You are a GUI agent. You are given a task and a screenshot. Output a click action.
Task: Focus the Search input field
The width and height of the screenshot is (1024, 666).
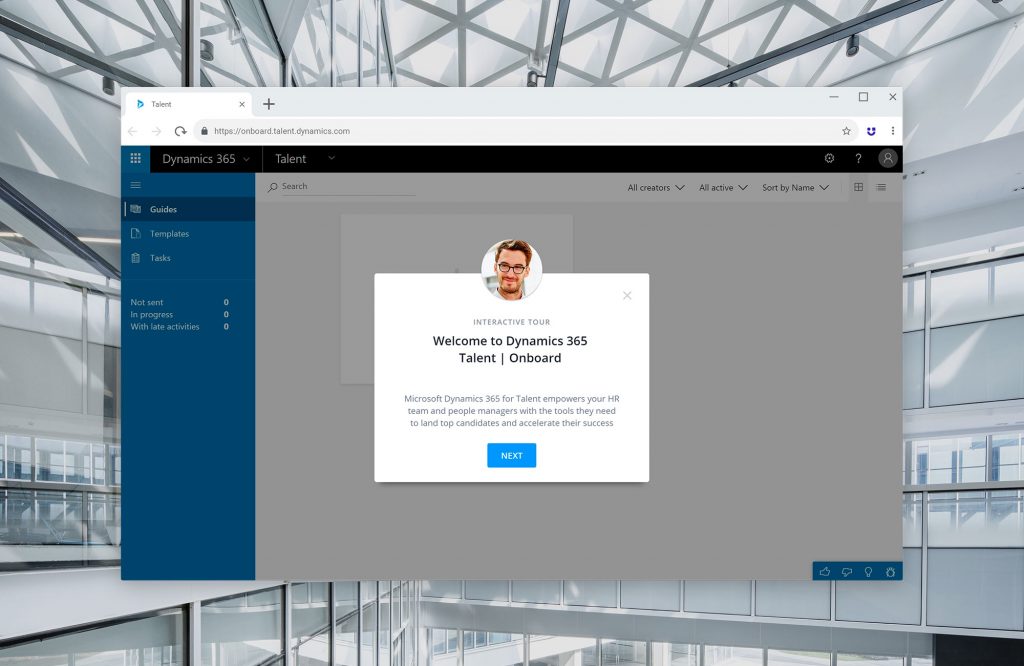click(x=347, y=187)
